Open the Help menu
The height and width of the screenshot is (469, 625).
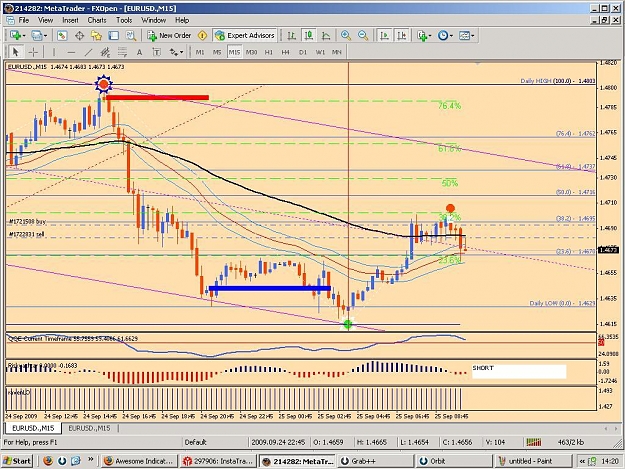click(x=182, y=20)
